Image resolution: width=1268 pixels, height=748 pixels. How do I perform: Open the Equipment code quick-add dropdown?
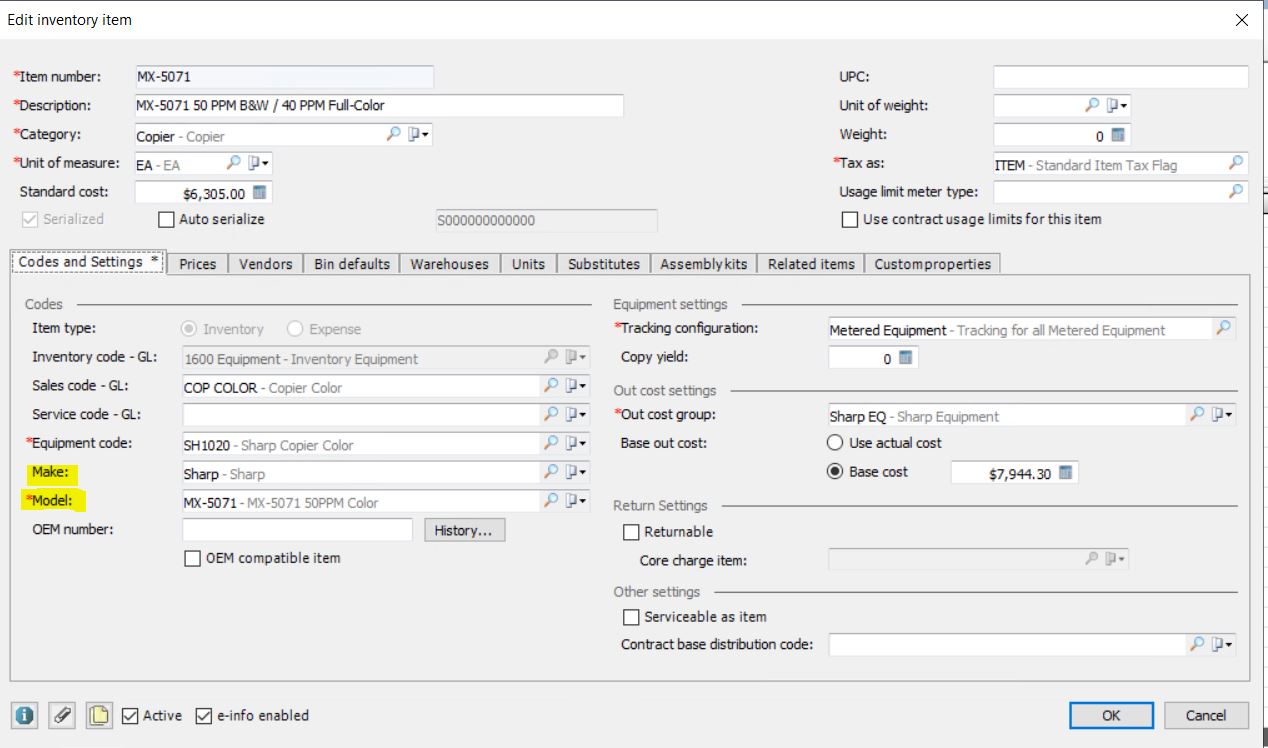[x=576, y=443]
